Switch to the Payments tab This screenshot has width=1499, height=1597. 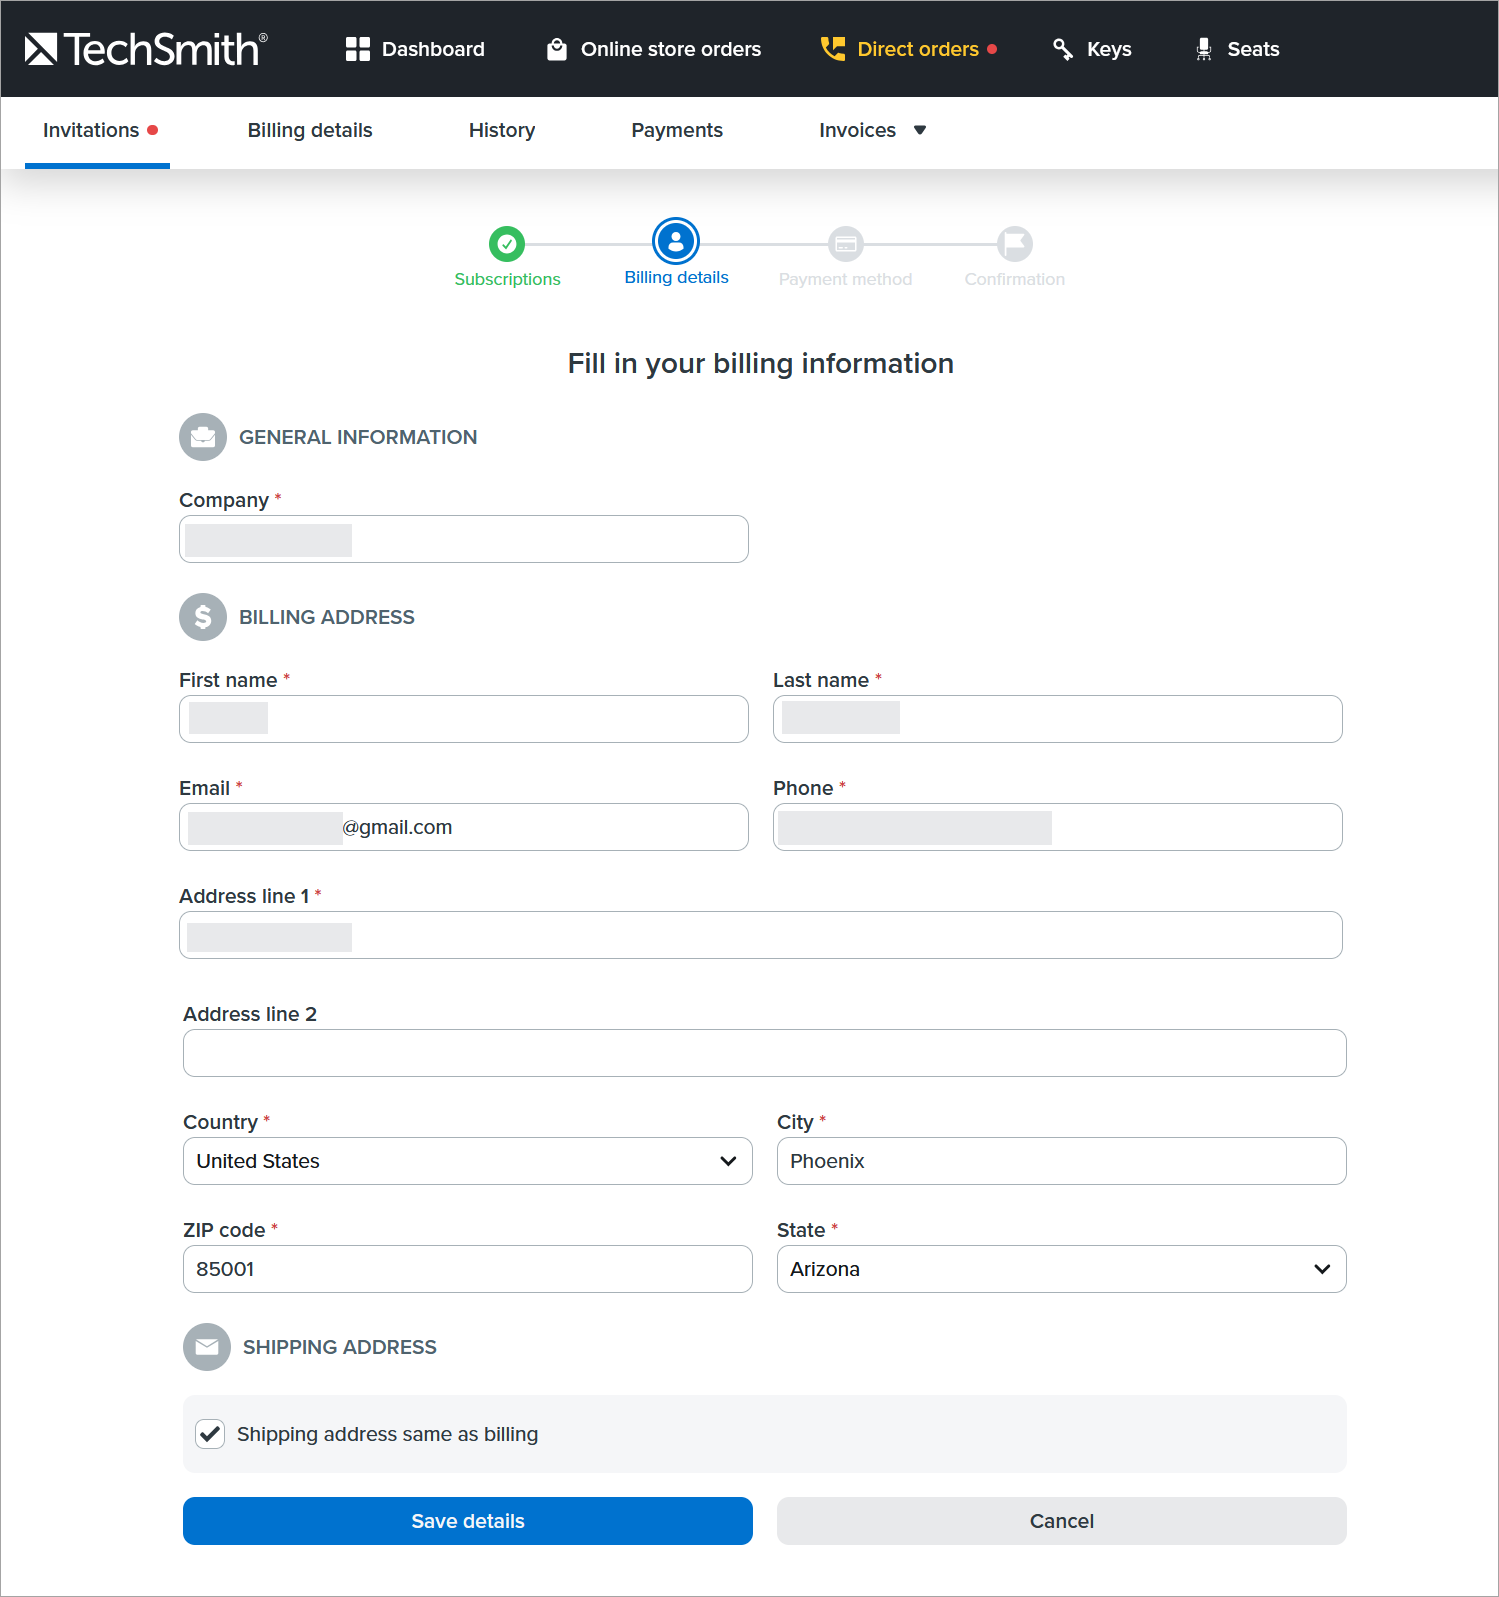(677, 131)
